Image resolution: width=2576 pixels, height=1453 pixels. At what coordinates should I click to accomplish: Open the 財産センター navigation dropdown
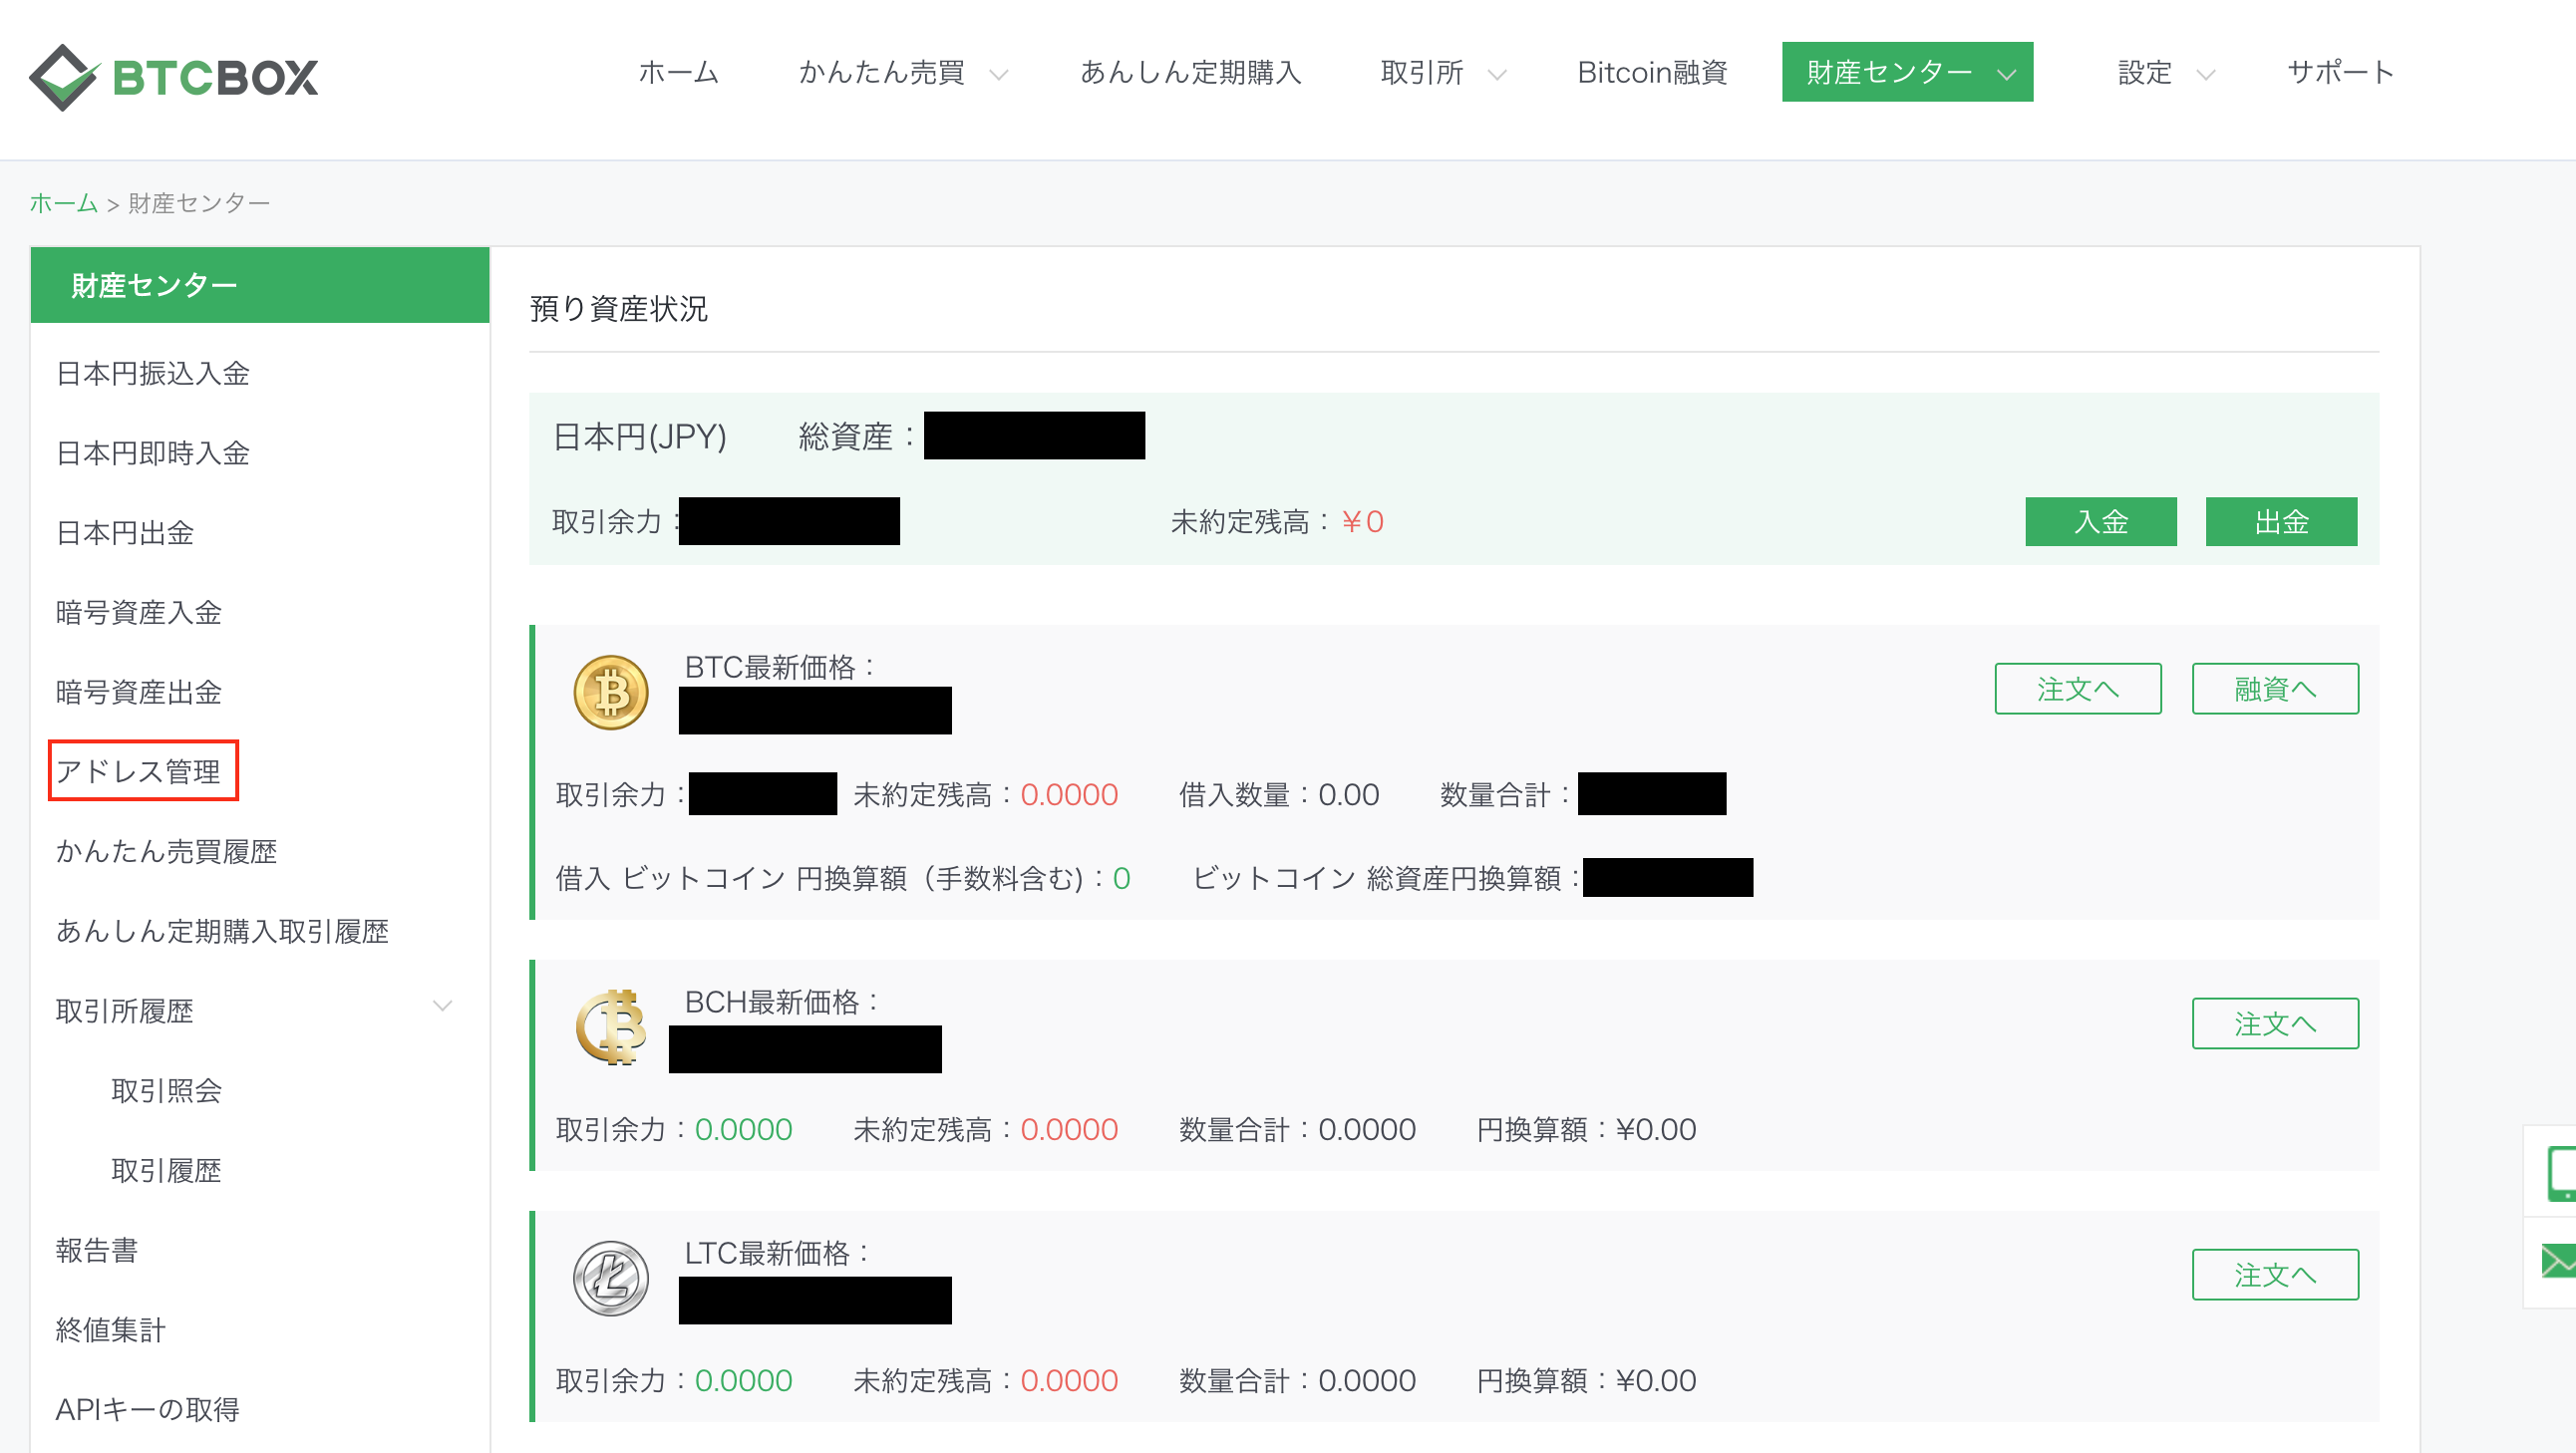click(1906, 72)
